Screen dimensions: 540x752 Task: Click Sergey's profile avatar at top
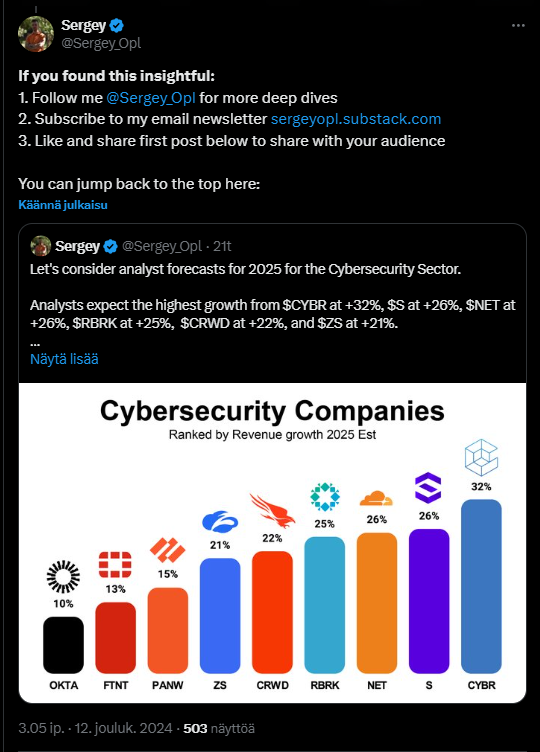(x=36, y=34)
